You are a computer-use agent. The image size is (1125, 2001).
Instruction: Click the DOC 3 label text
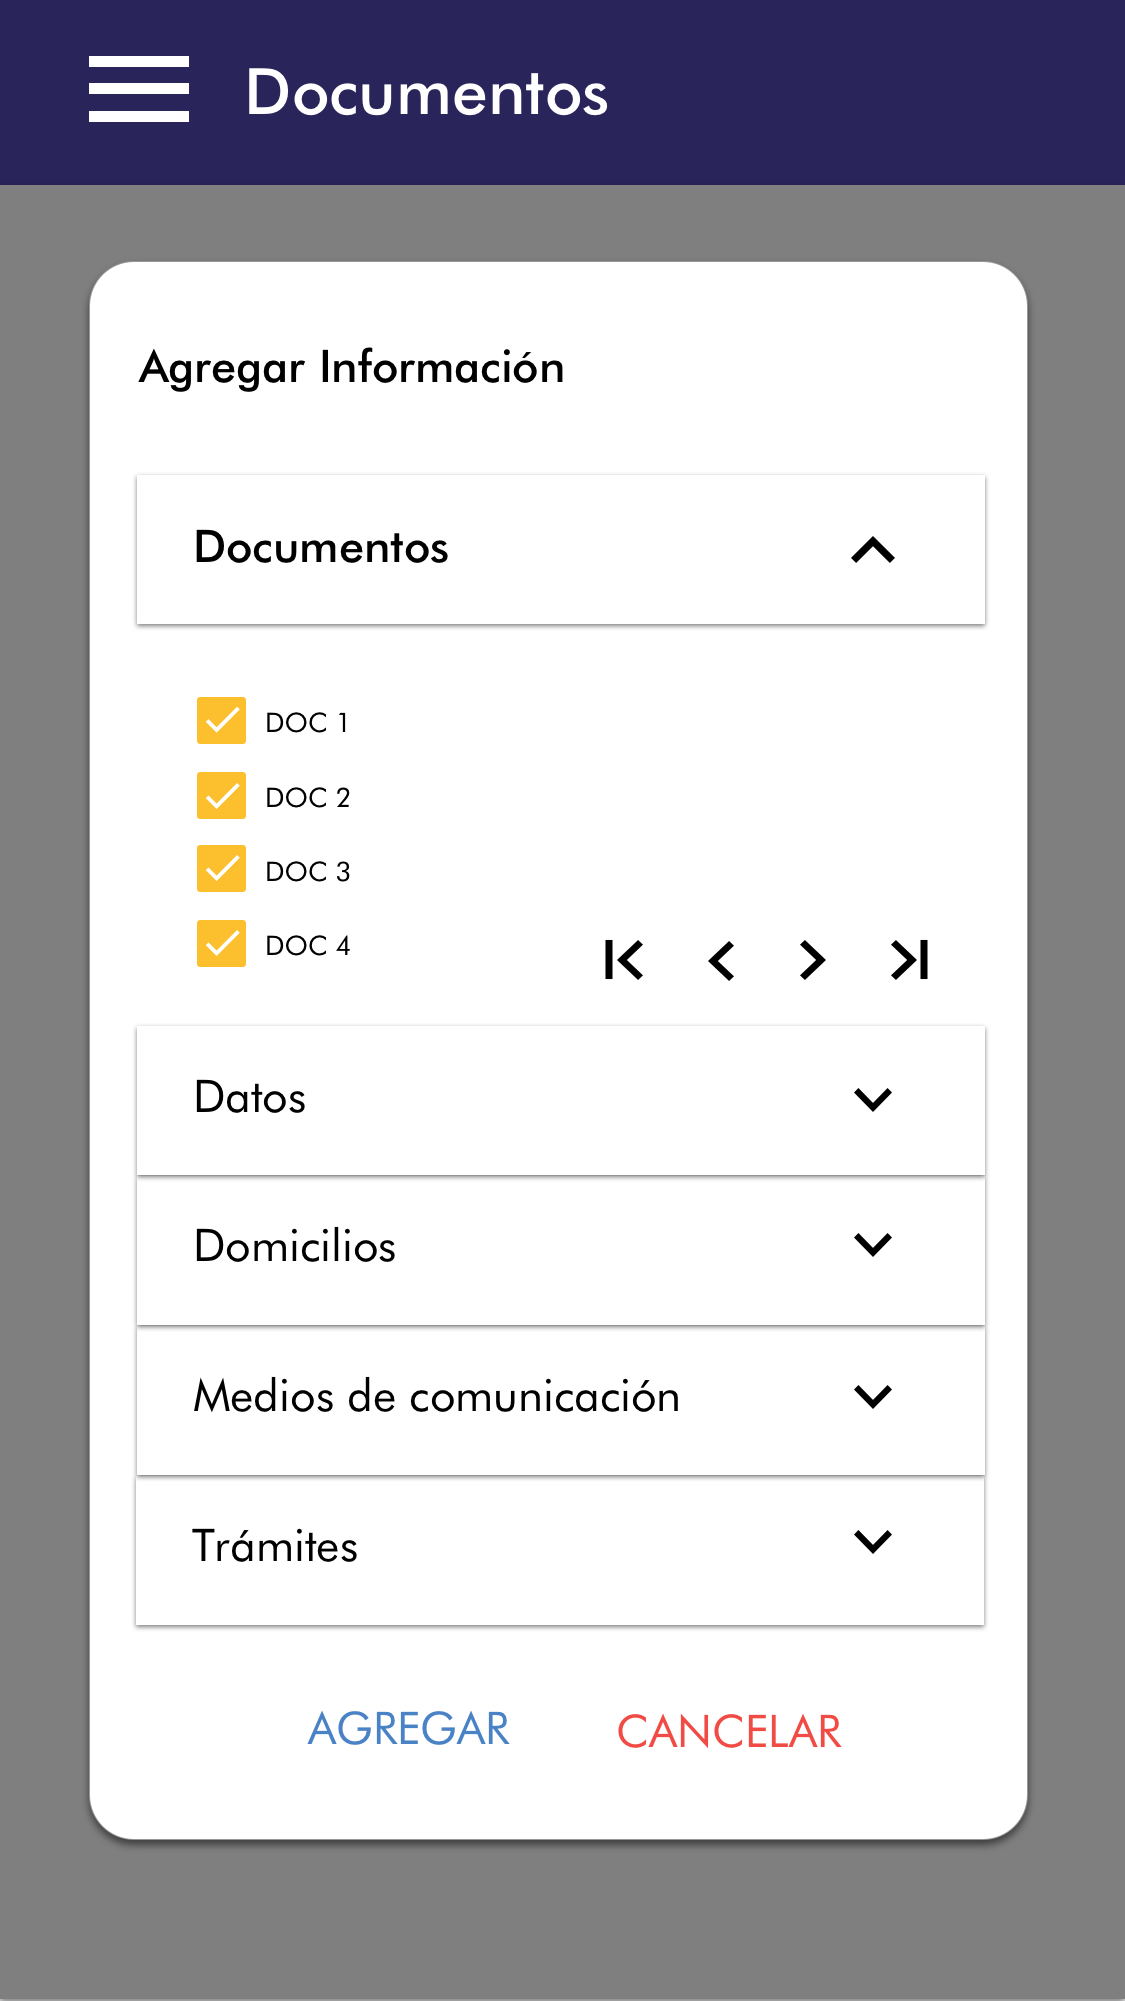(308, 871)
